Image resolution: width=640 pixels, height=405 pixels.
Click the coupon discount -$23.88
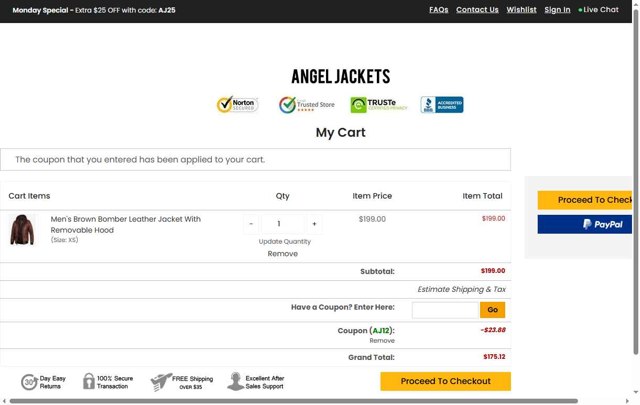click(x=493, y=330)
